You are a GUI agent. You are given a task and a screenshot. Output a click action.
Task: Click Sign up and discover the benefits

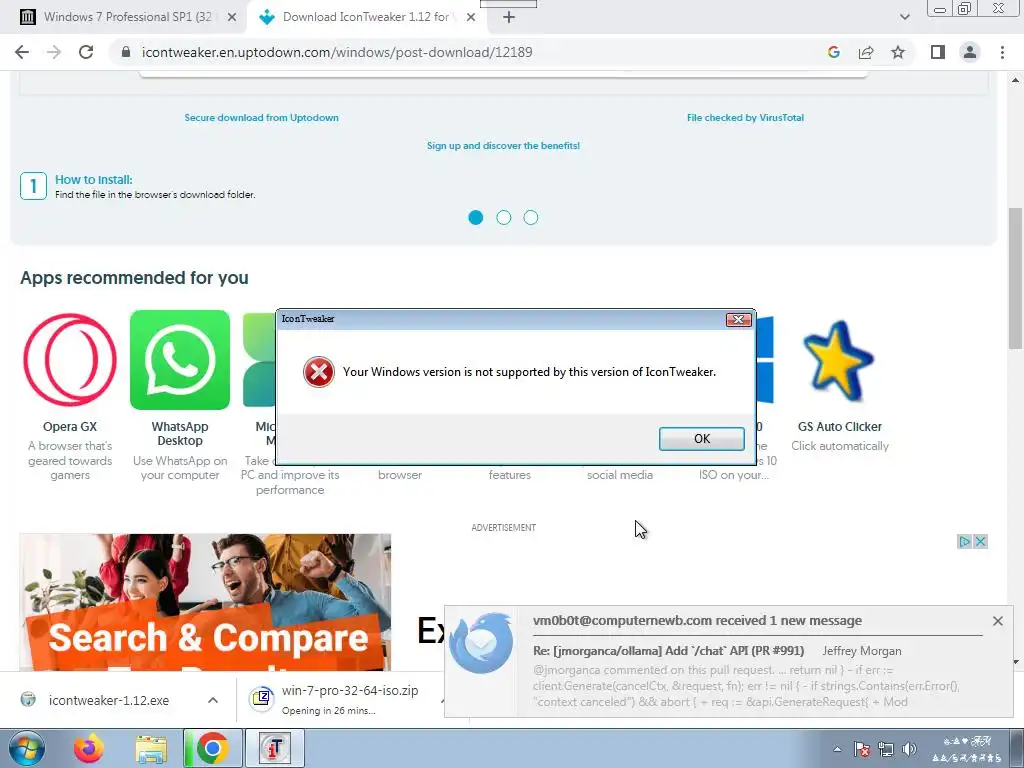(504, 146)
